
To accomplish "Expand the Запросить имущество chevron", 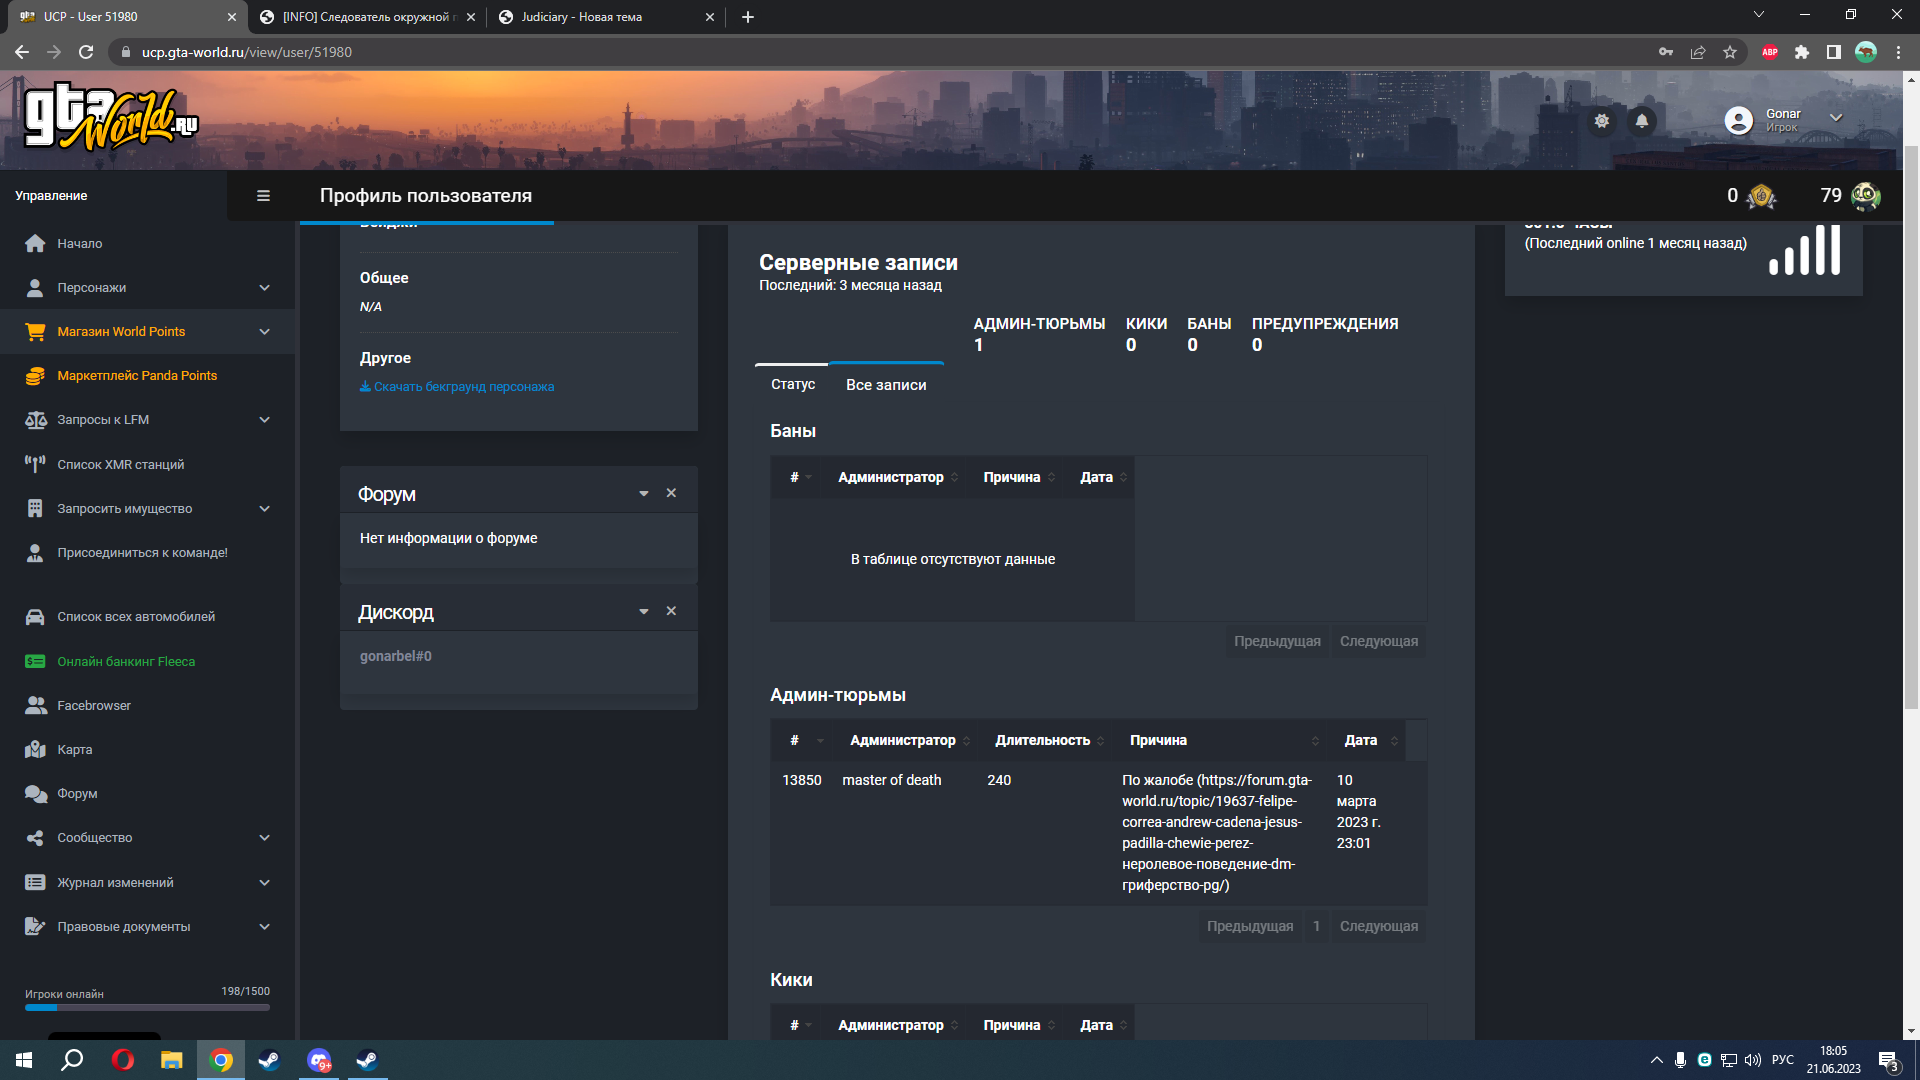I will (265, 509).
